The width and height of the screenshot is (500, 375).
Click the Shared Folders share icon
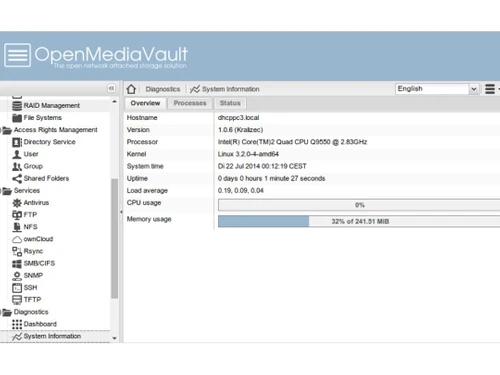point(17,178)
